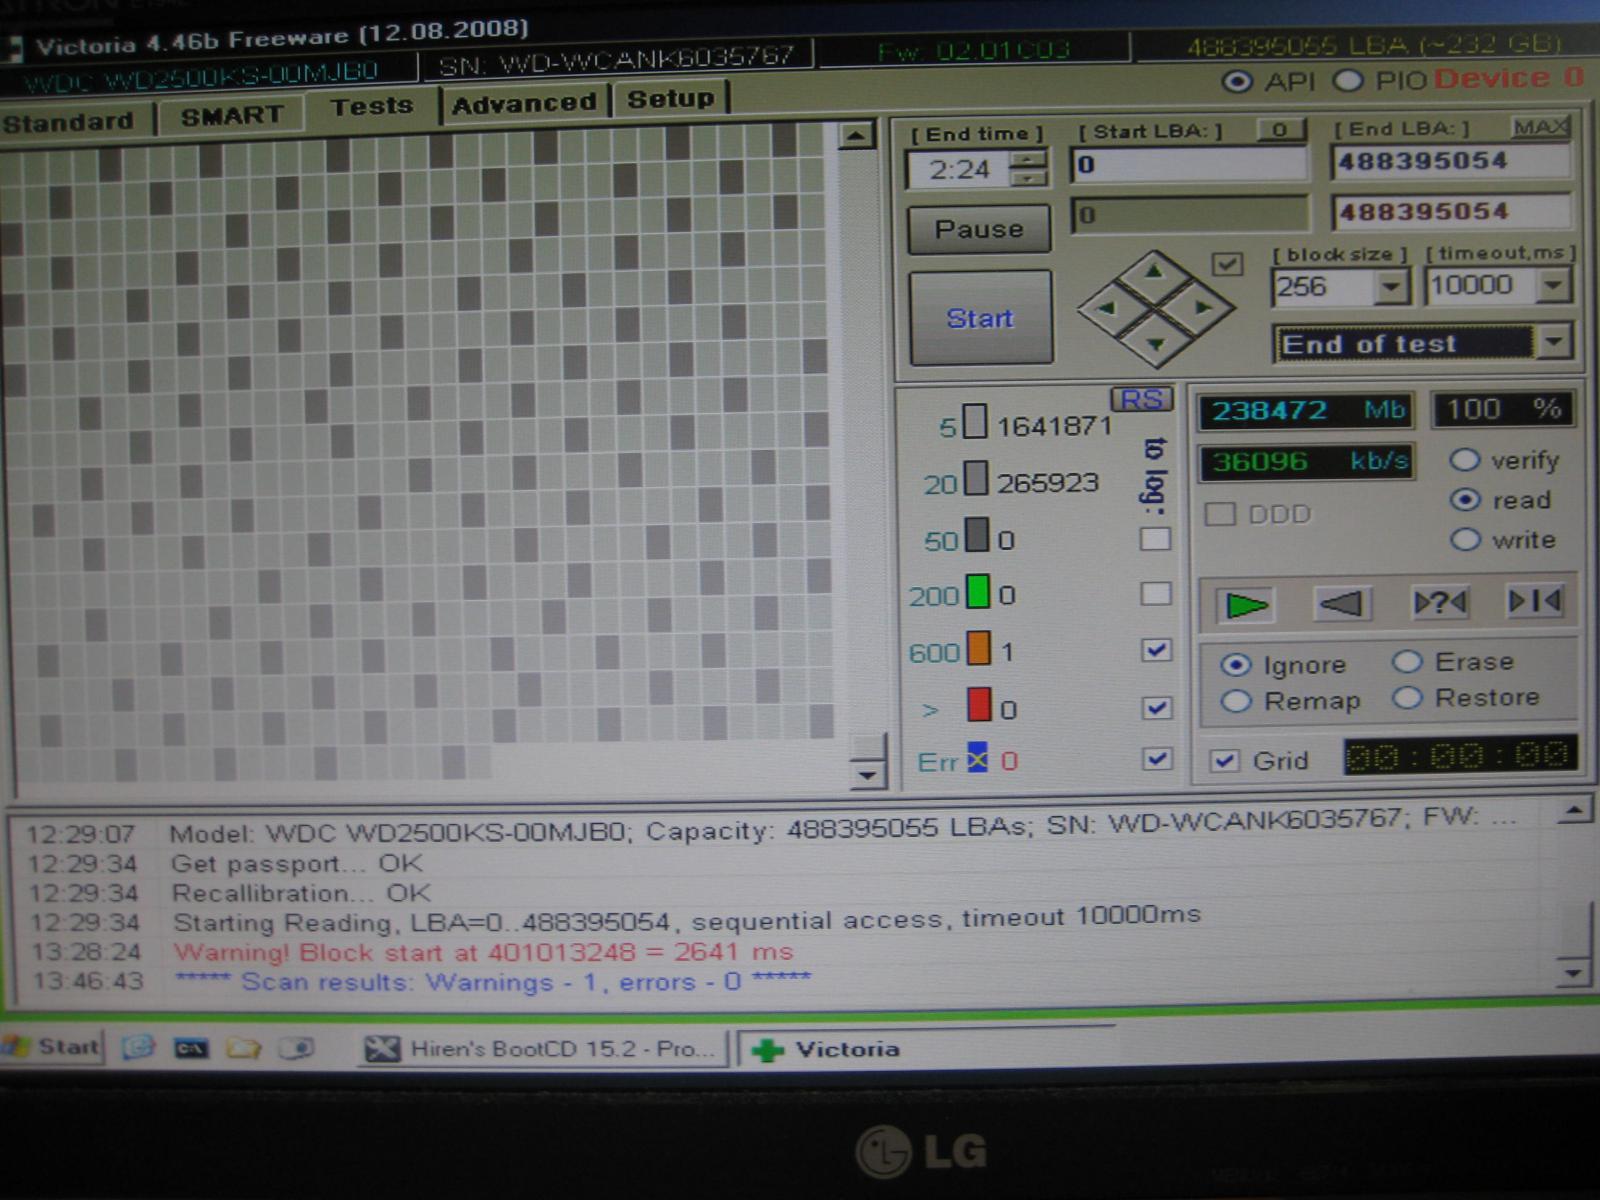Switch to the Standard tab
Image resolution: width=1600 pixels, height=1200 pixels.
pos(70,122)
